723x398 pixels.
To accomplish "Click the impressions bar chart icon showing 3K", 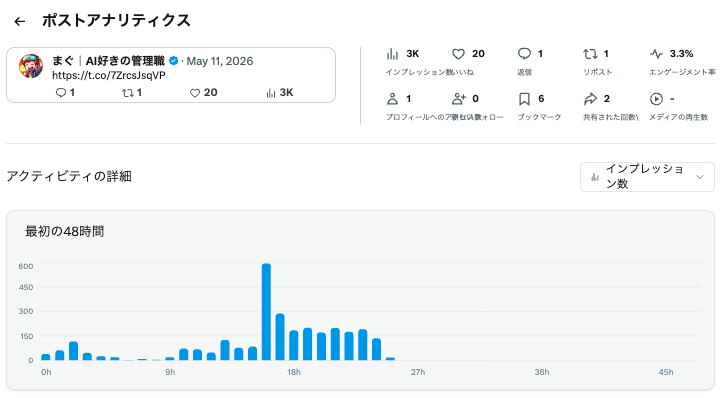I will point(392,54).
